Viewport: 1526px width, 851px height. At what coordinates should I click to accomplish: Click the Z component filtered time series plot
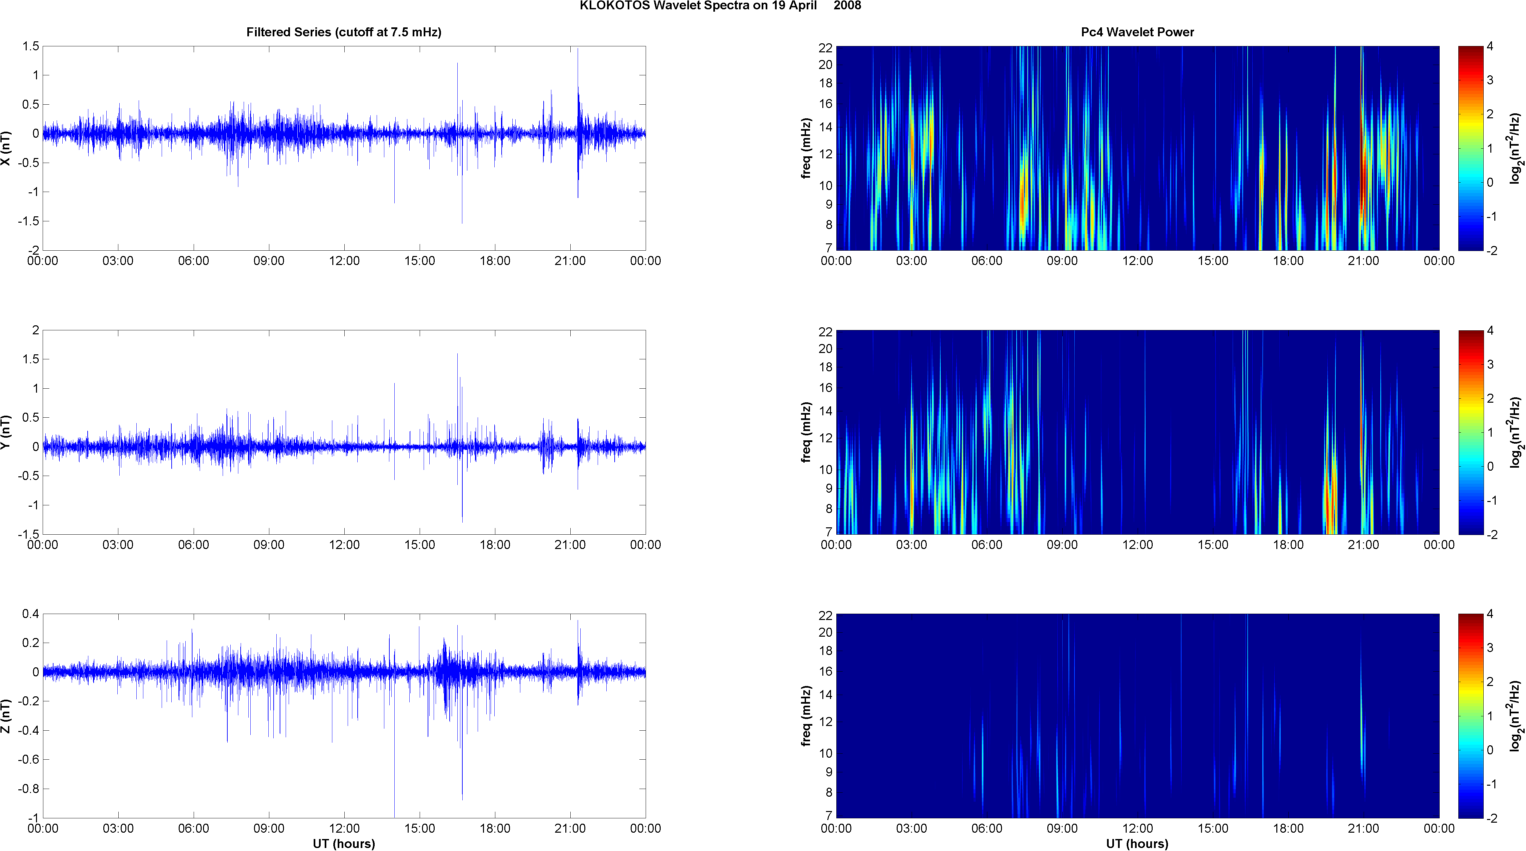click(x=344, y=716)
